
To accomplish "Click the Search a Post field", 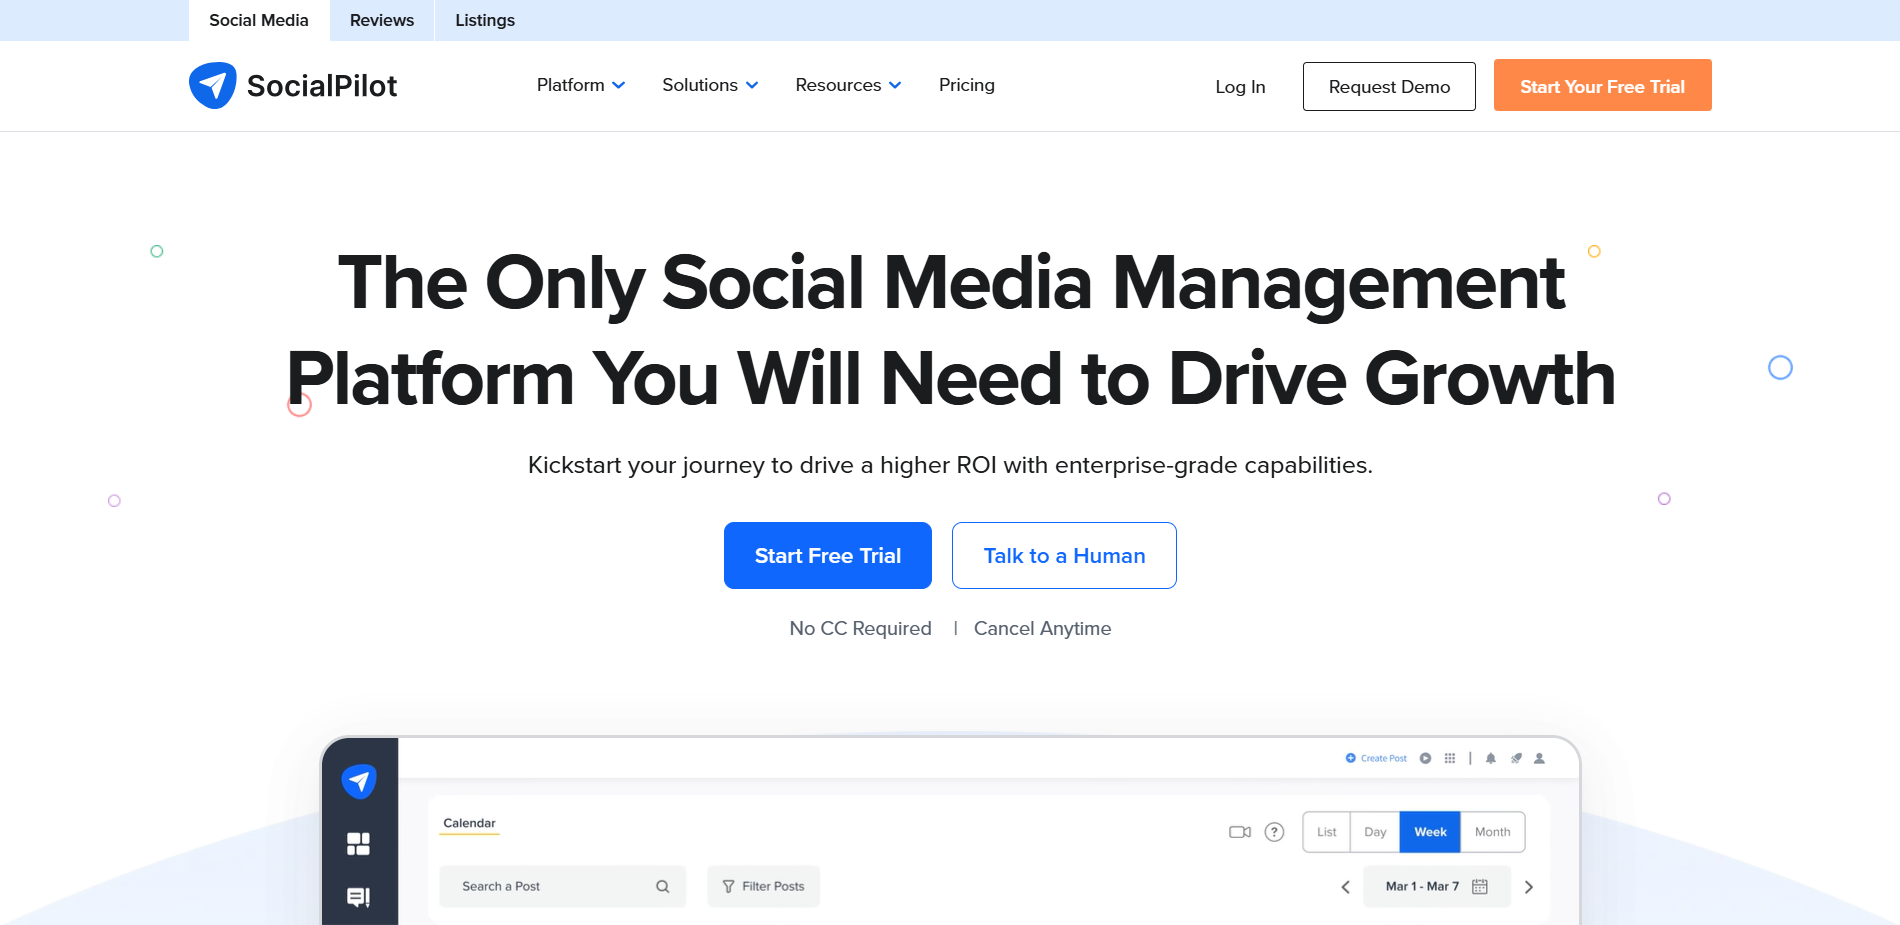I will (x=563, y=886).
